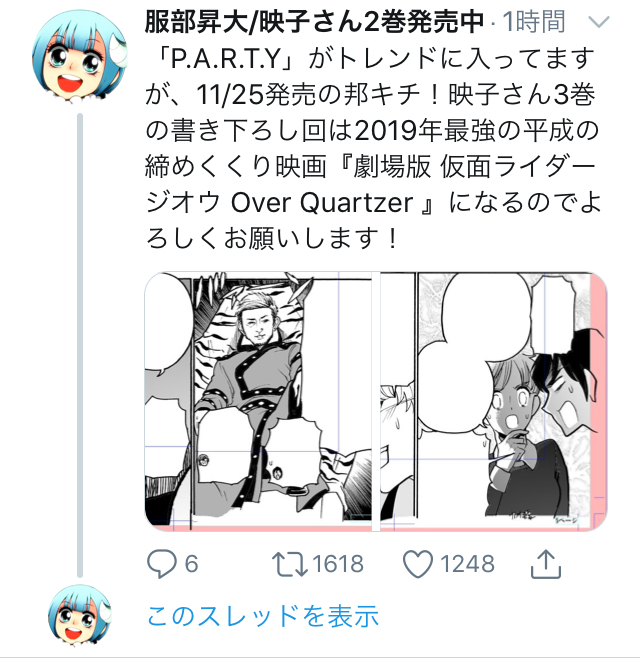Click the 1時間 timestamp
This screenshot has width=640, height=664.
coord(534,22)
